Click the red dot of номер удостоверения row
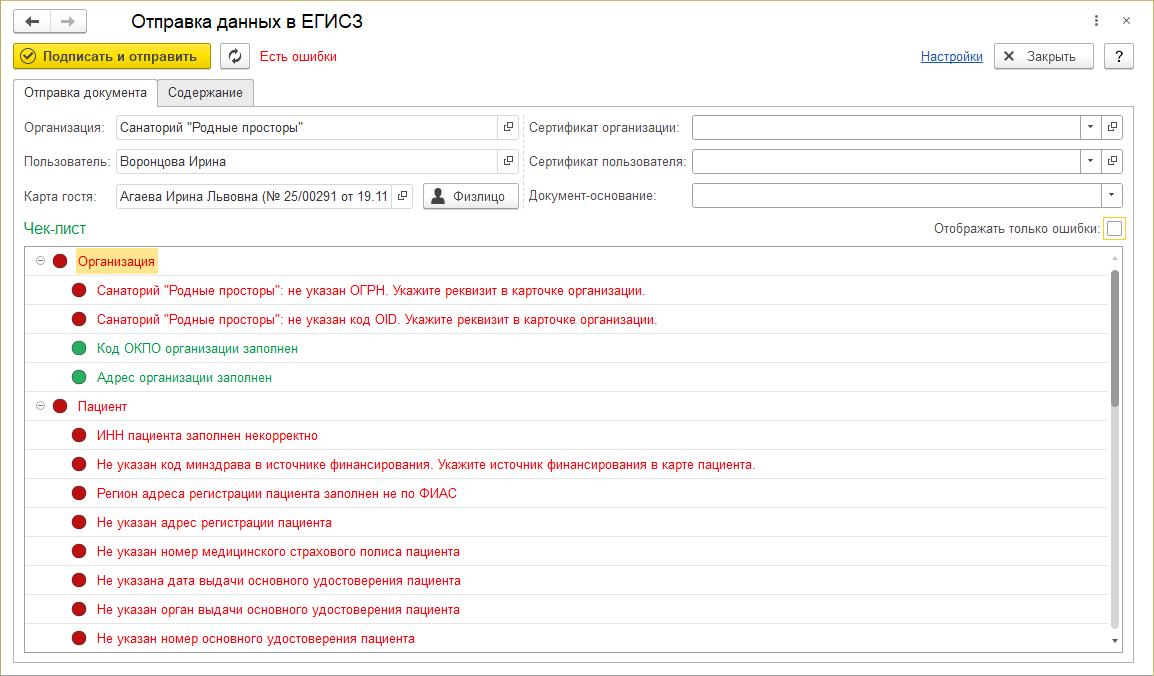 79,638
